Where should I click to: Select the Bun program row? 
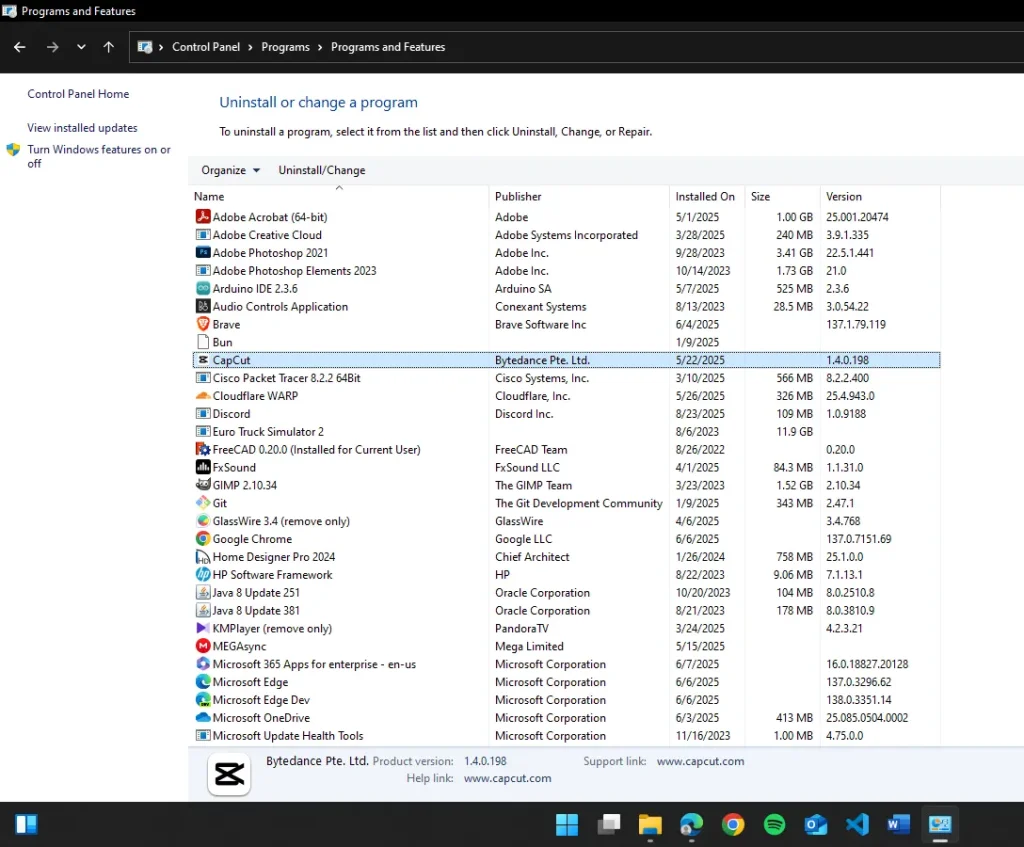click(566, 342)
